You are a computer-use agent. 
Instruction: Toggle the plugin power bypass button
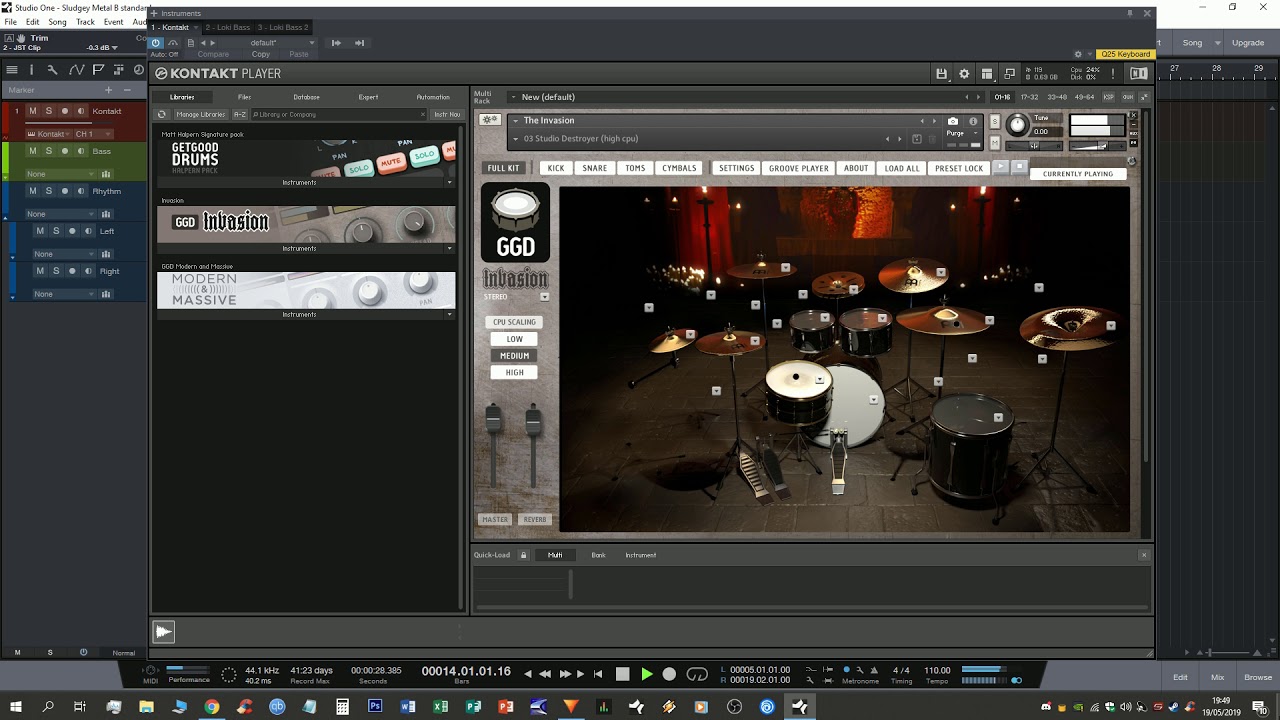156,43
